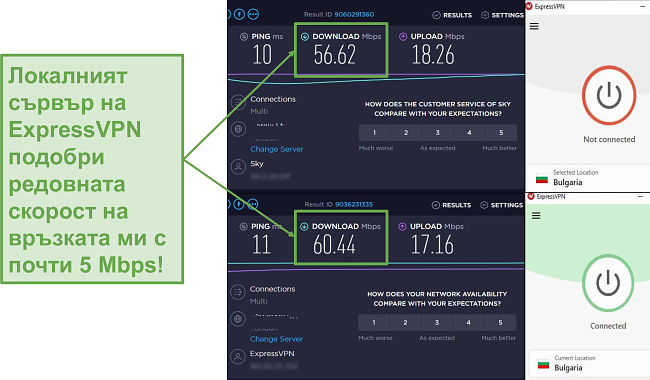Viewport: 650px width, 380px height.
Task: Click Connections Multi icon in top panel
Action: pyautogui.click(x=238, y=102)
